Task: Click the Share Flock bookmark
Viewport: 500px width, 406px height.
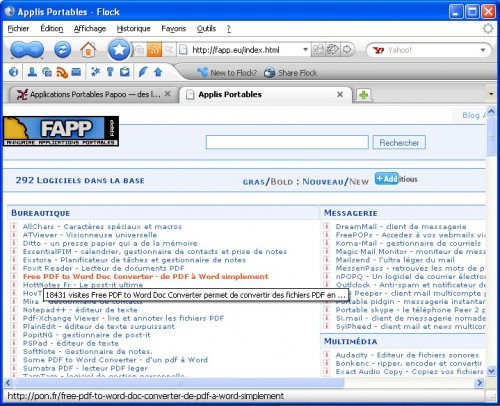Action: coord(290,73)
